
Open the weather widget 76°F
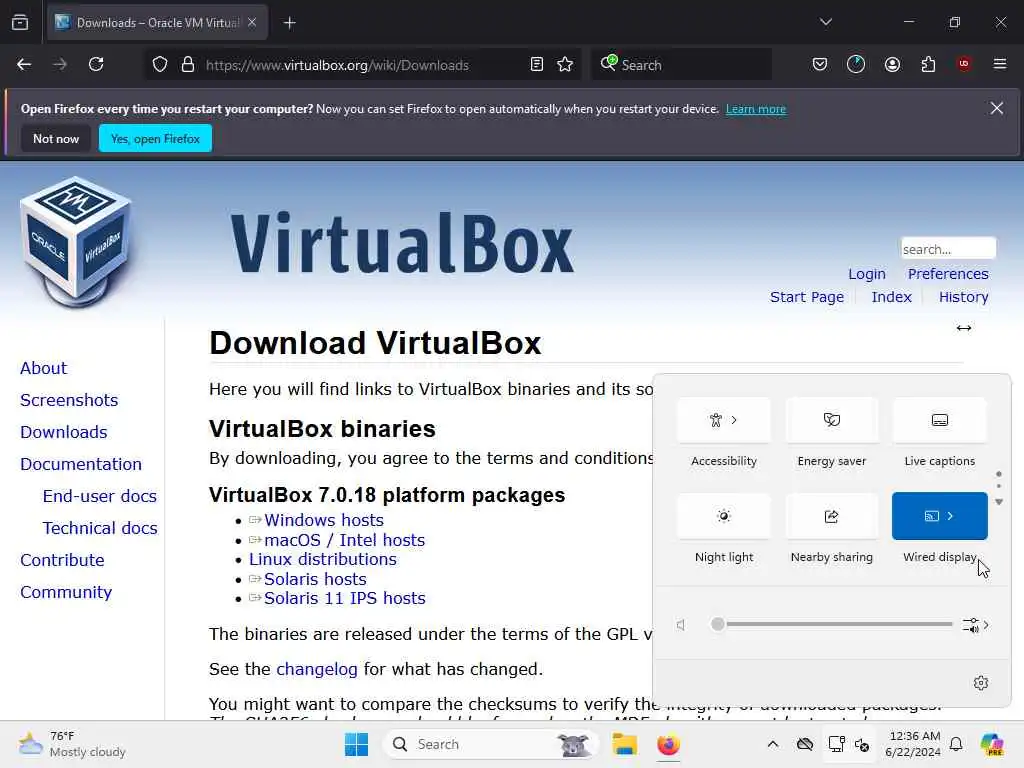(x=72, y=744)
